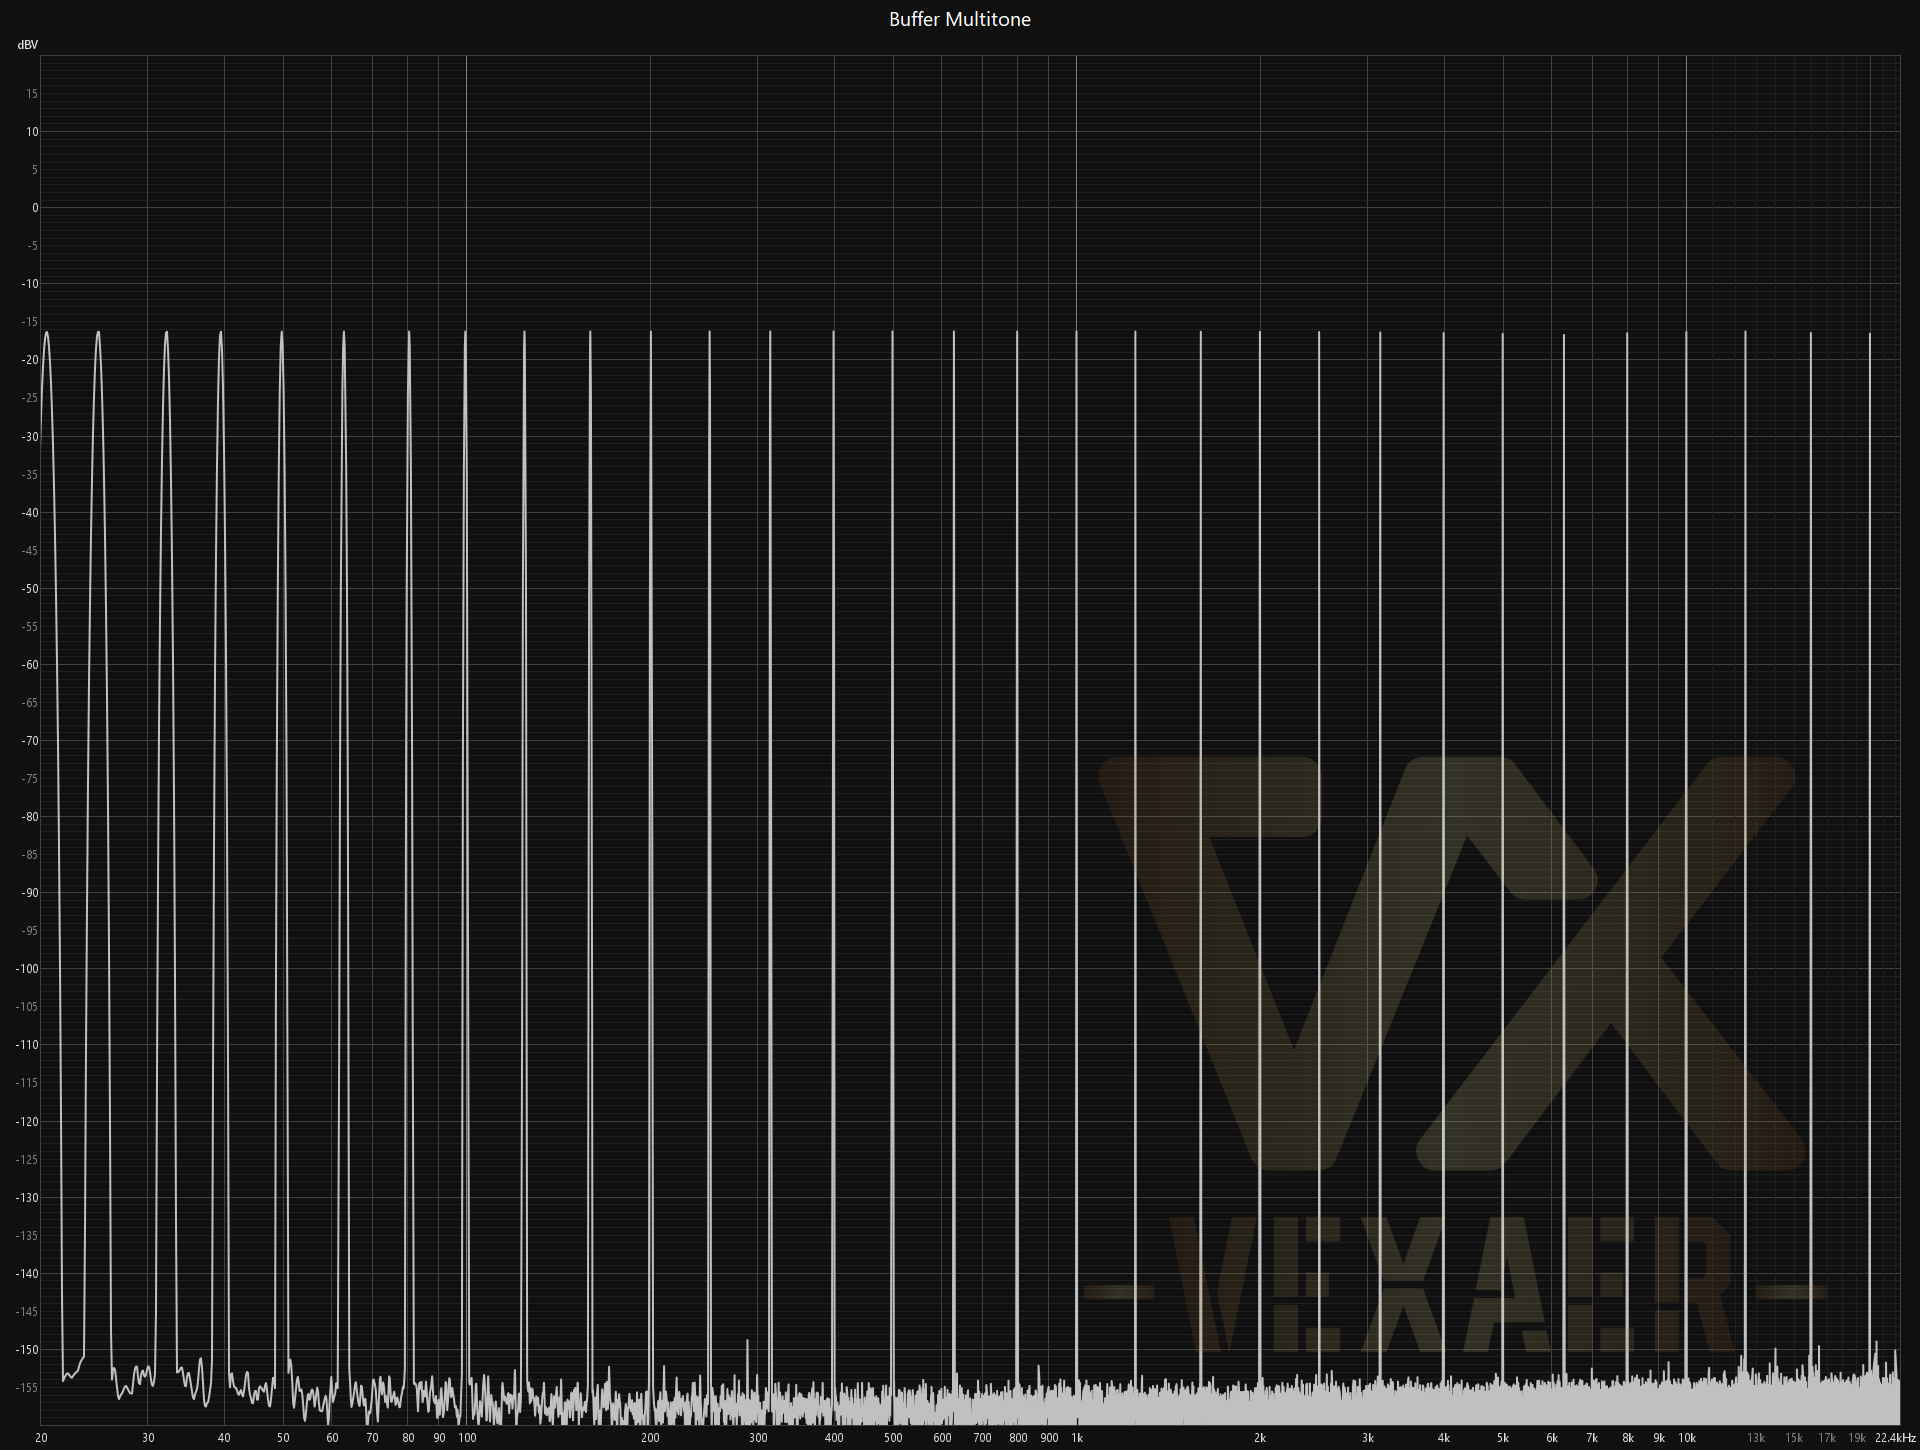Click the "-75" label on the dBV axis
The width and height of the screenshot is (1920, 1450).
30,779
